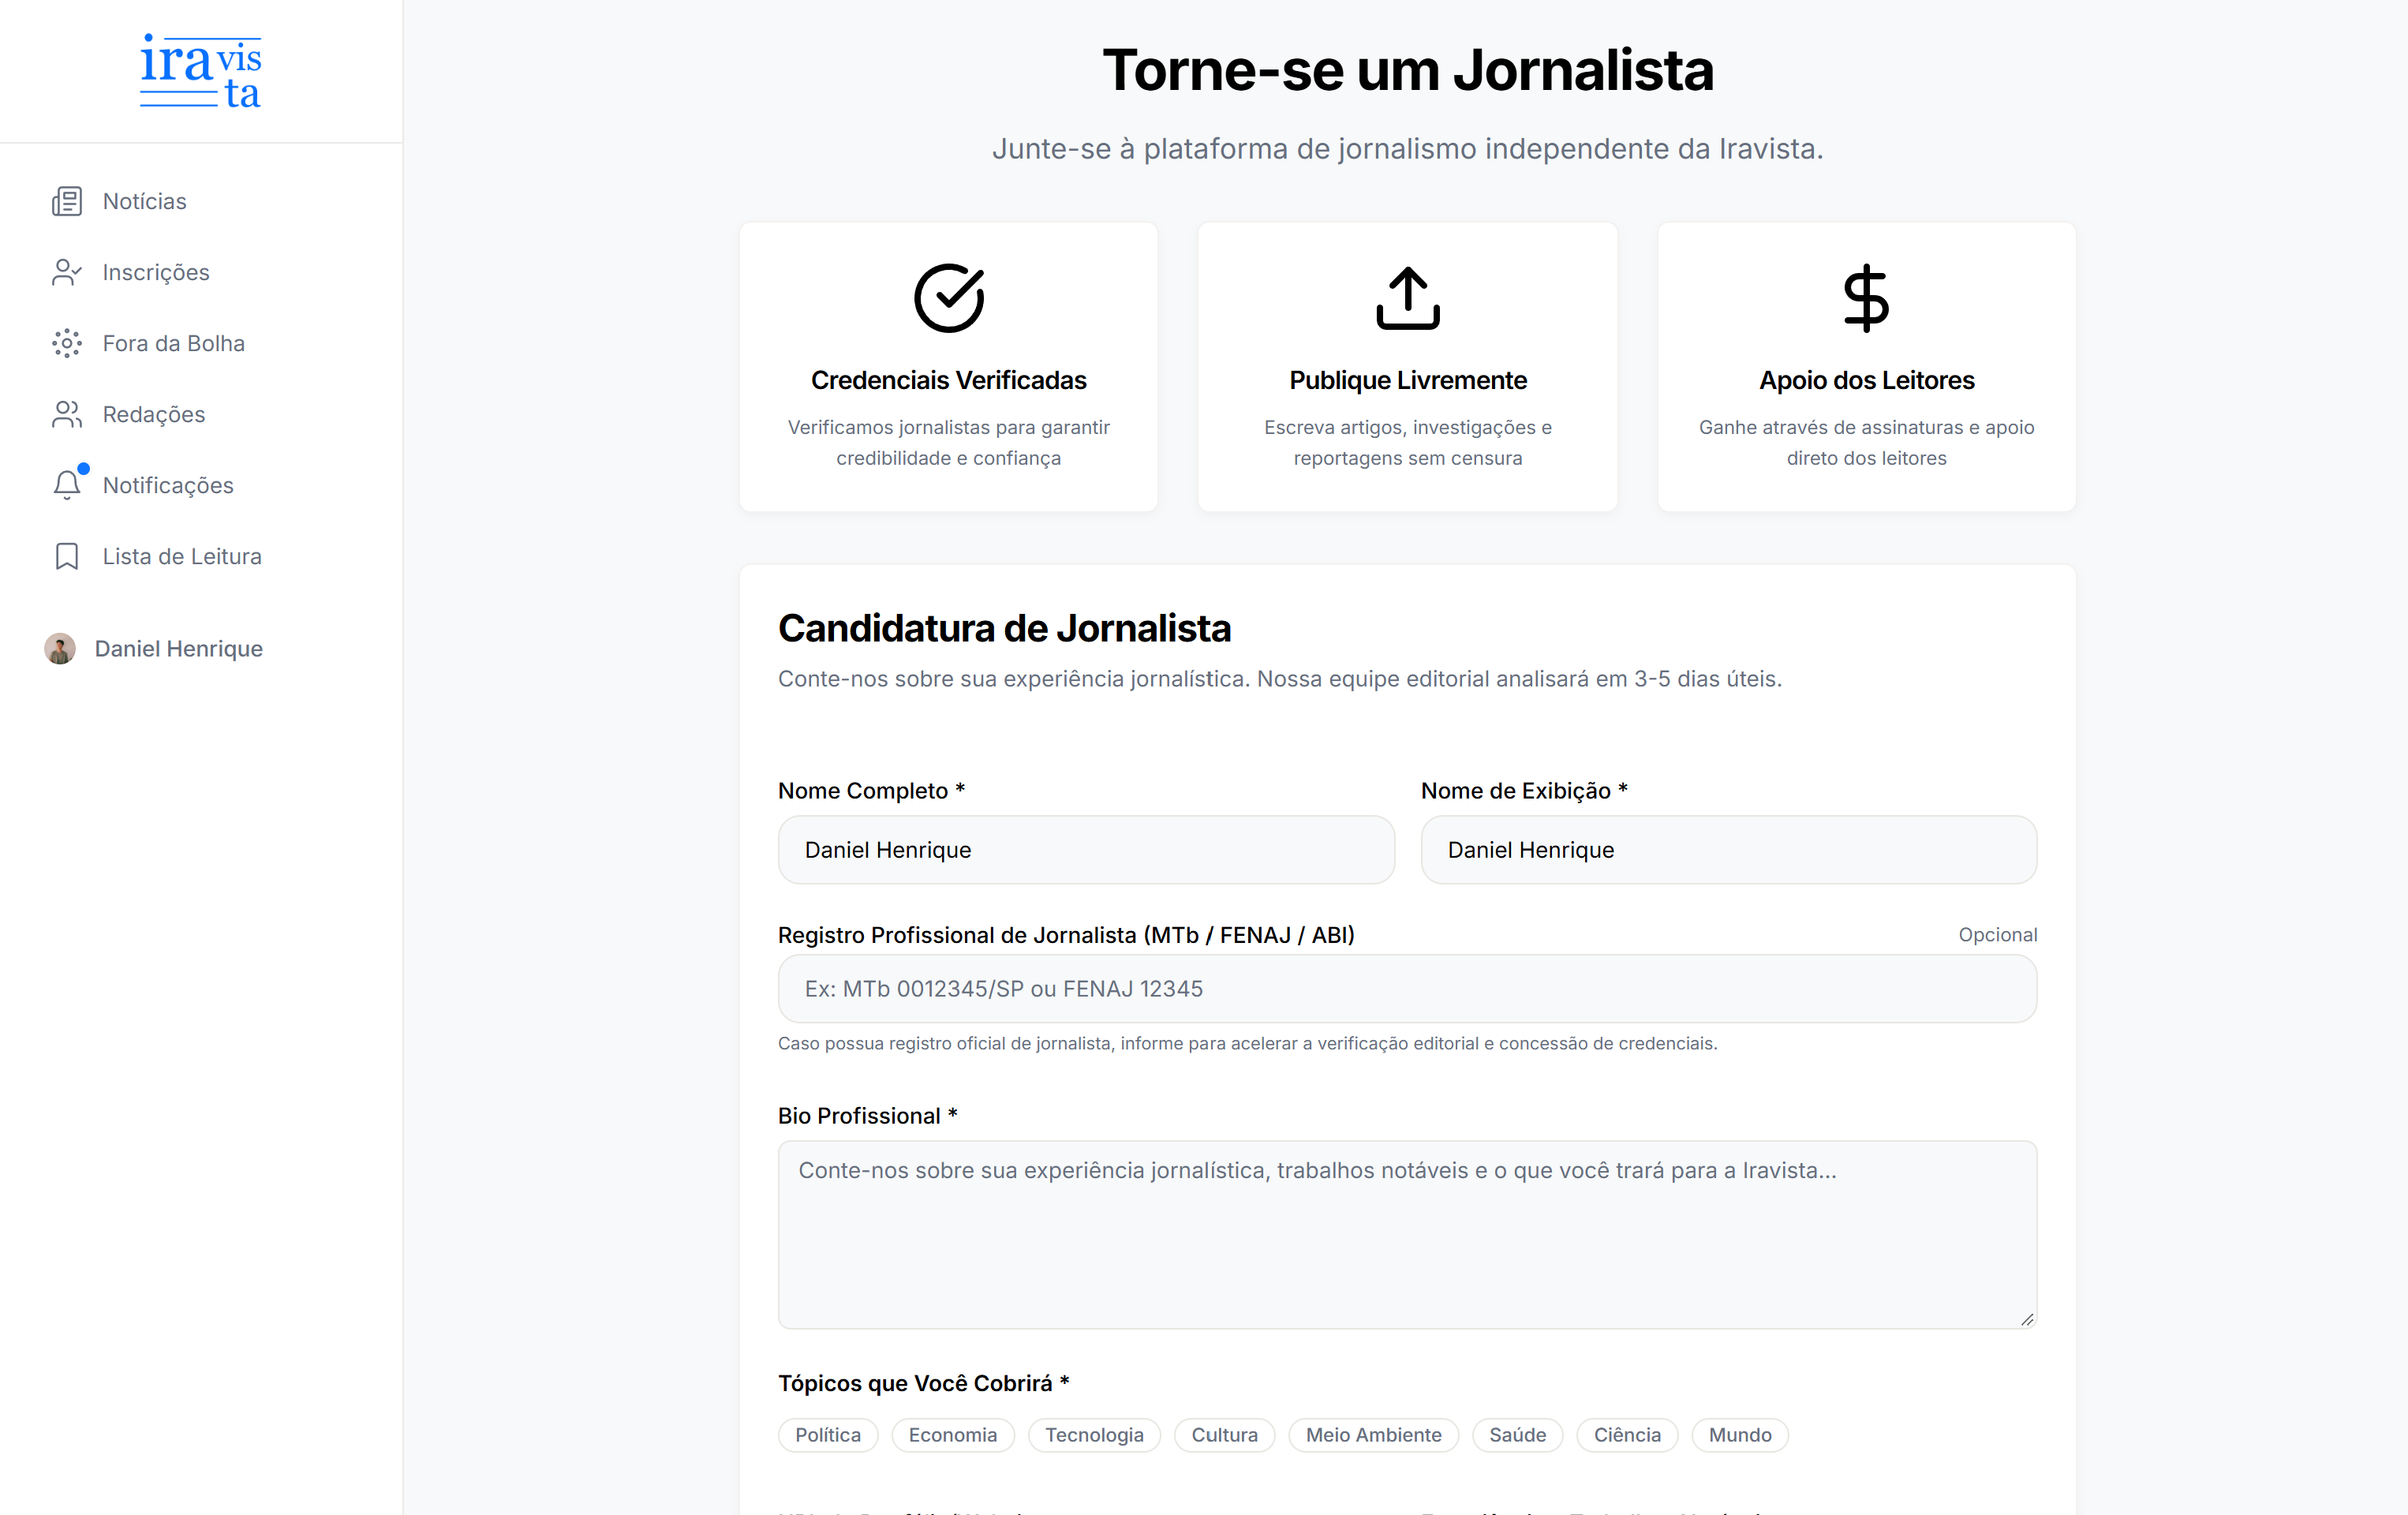Toggle the Ciência topic chip
This screenshot has width=2408, height=1515.
coord(1627,1435)
